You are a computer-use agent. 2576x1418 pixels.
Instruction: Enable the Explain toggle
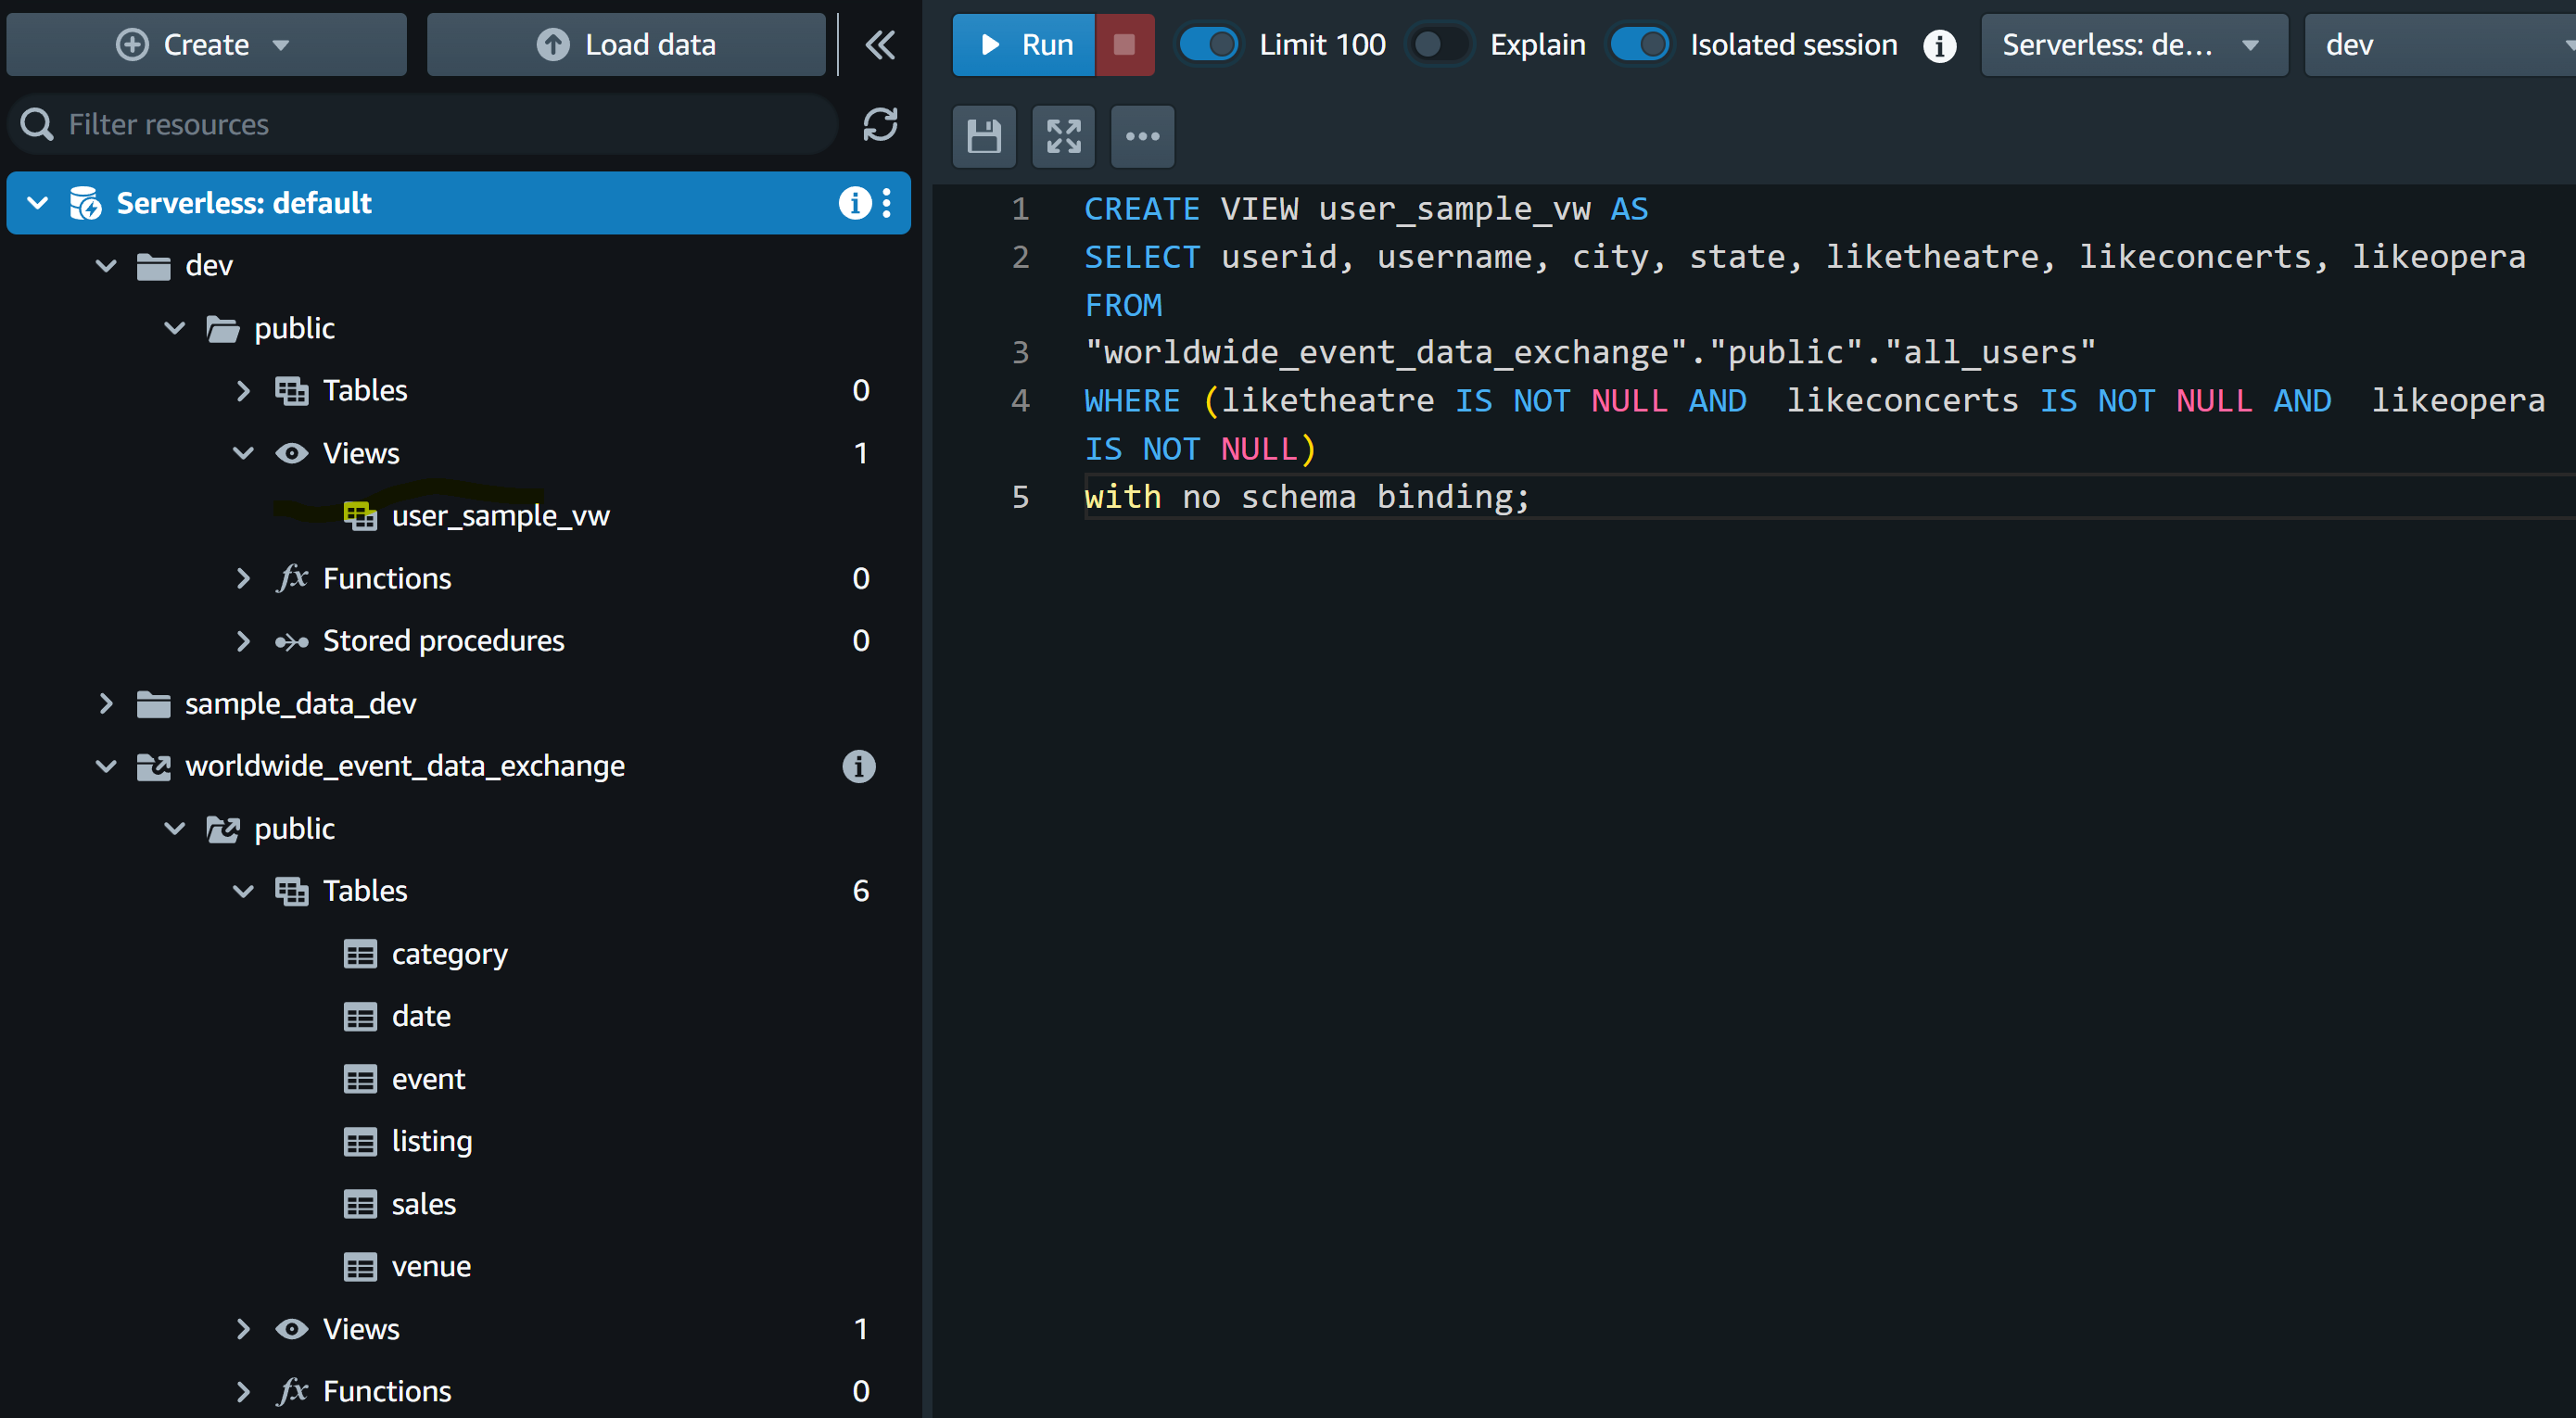click(1438, 45)
